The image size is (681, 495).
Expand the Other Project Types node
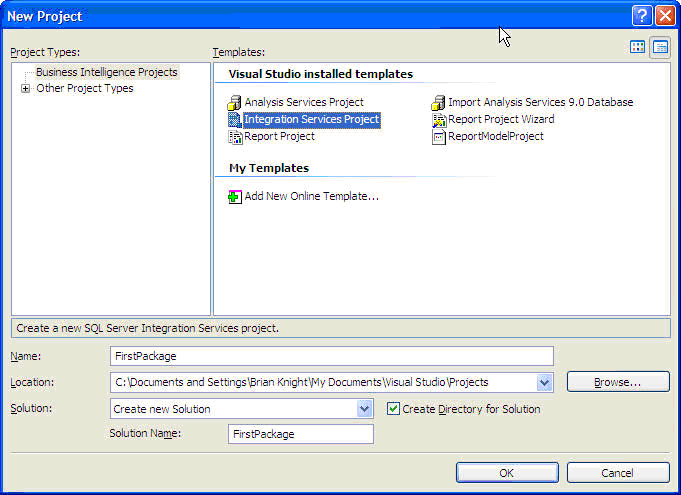25,88
